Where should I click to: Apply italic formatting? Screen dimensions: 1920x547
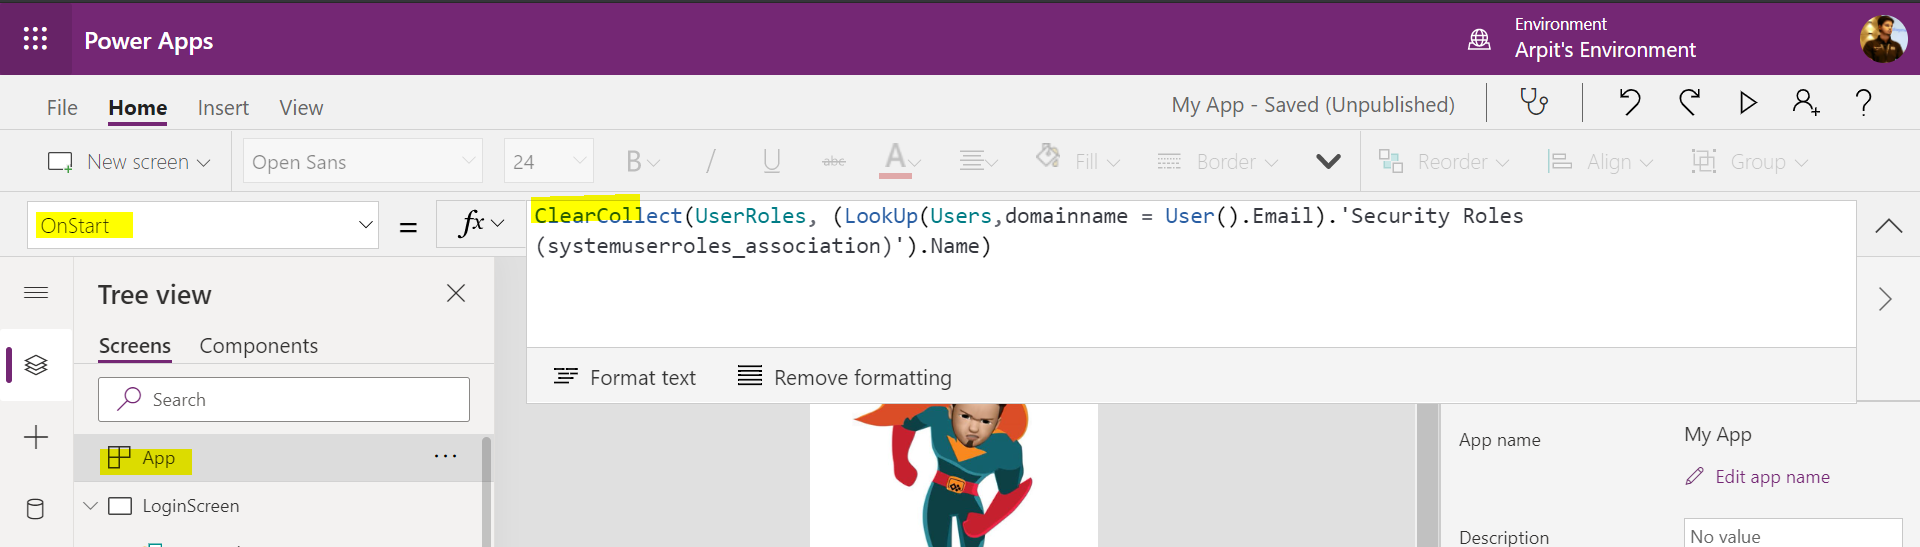coord(710,161)
